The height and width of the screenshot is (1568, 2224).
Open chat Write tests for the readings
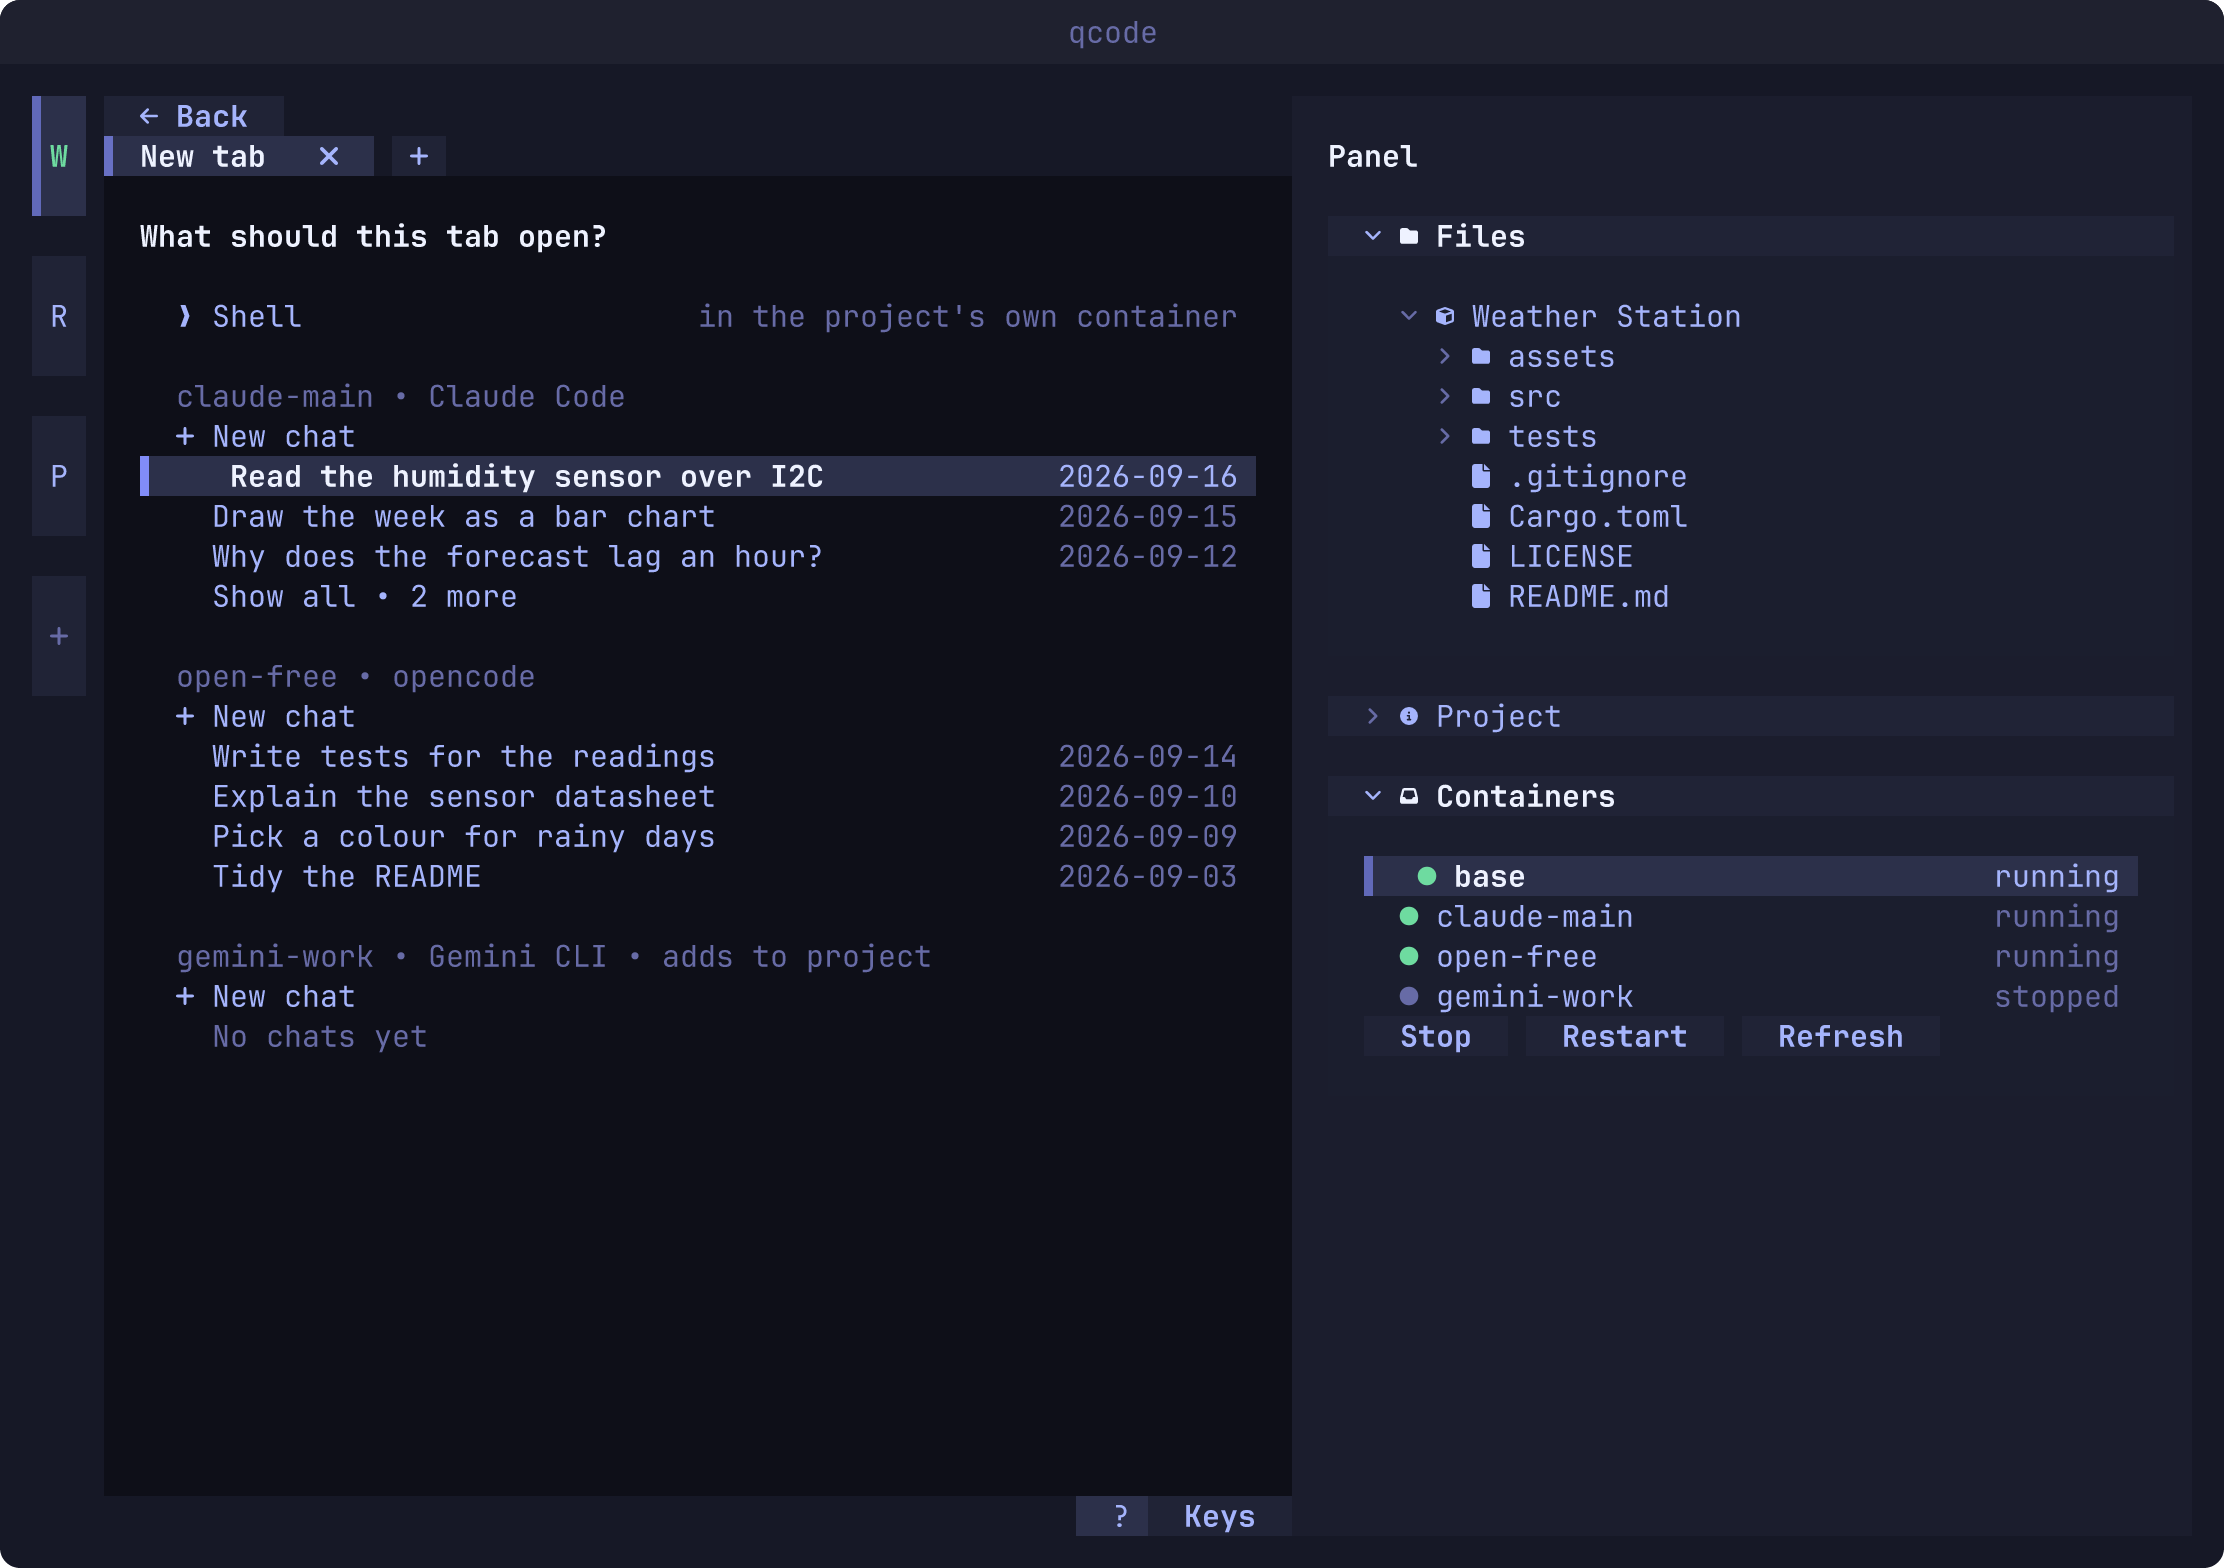tap(698, 756)
